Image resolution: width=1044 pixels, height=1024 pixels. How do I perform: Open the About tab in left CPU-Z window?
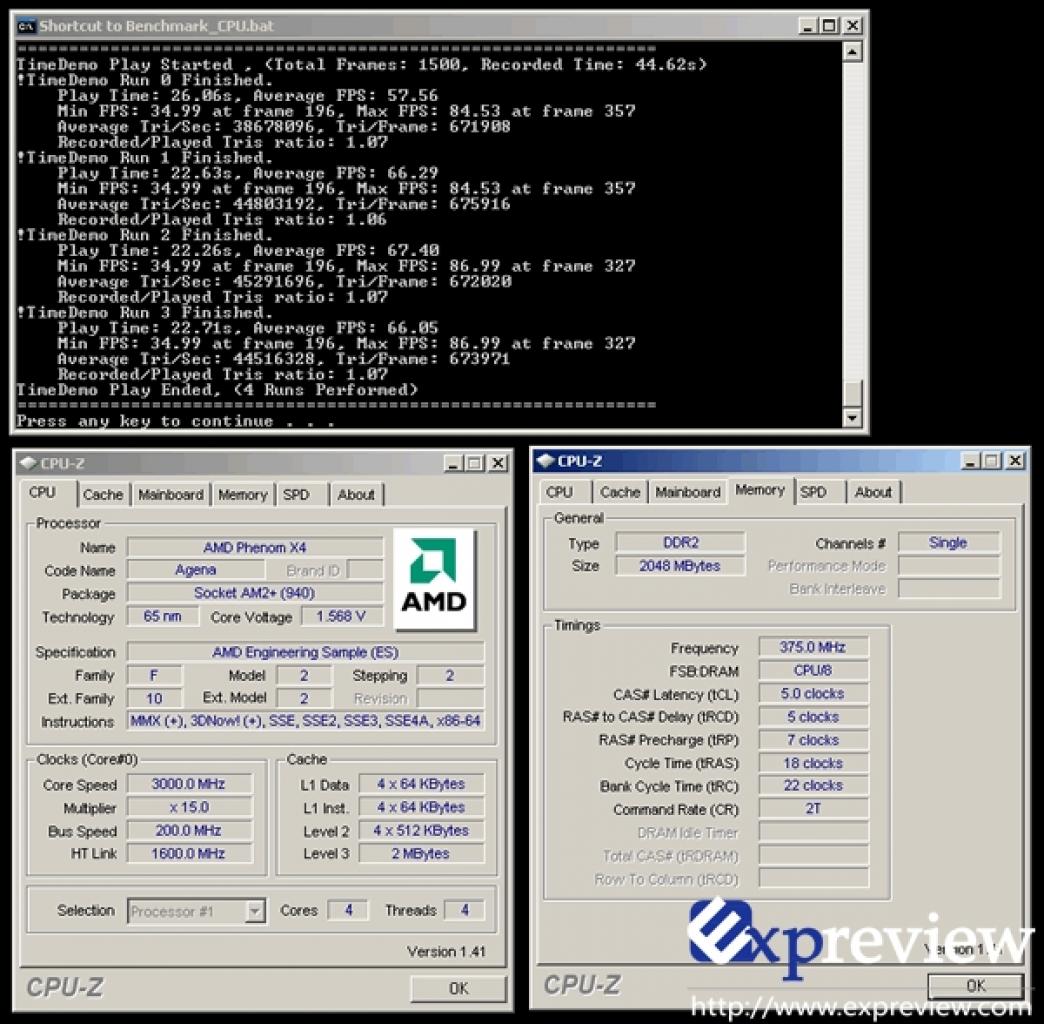[x=356, y=495]
